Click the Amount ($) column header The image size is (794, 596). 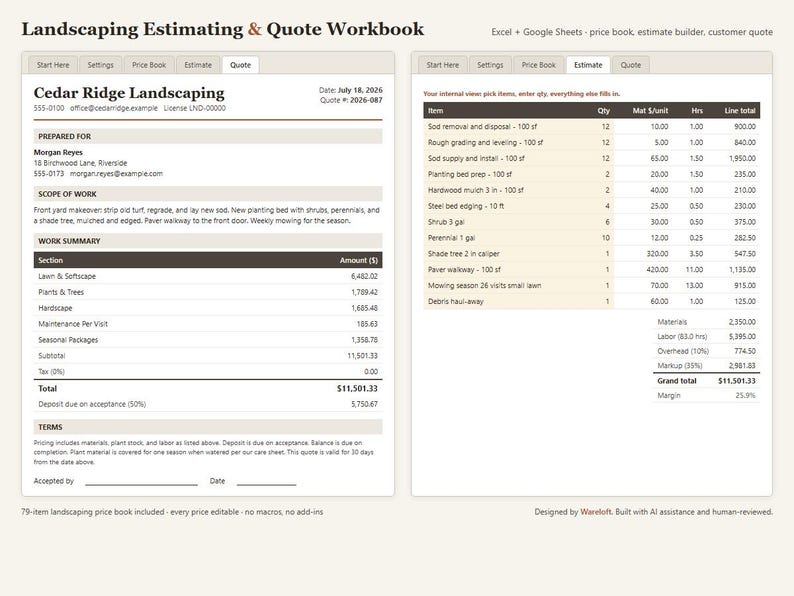click(x=359, y=260)
